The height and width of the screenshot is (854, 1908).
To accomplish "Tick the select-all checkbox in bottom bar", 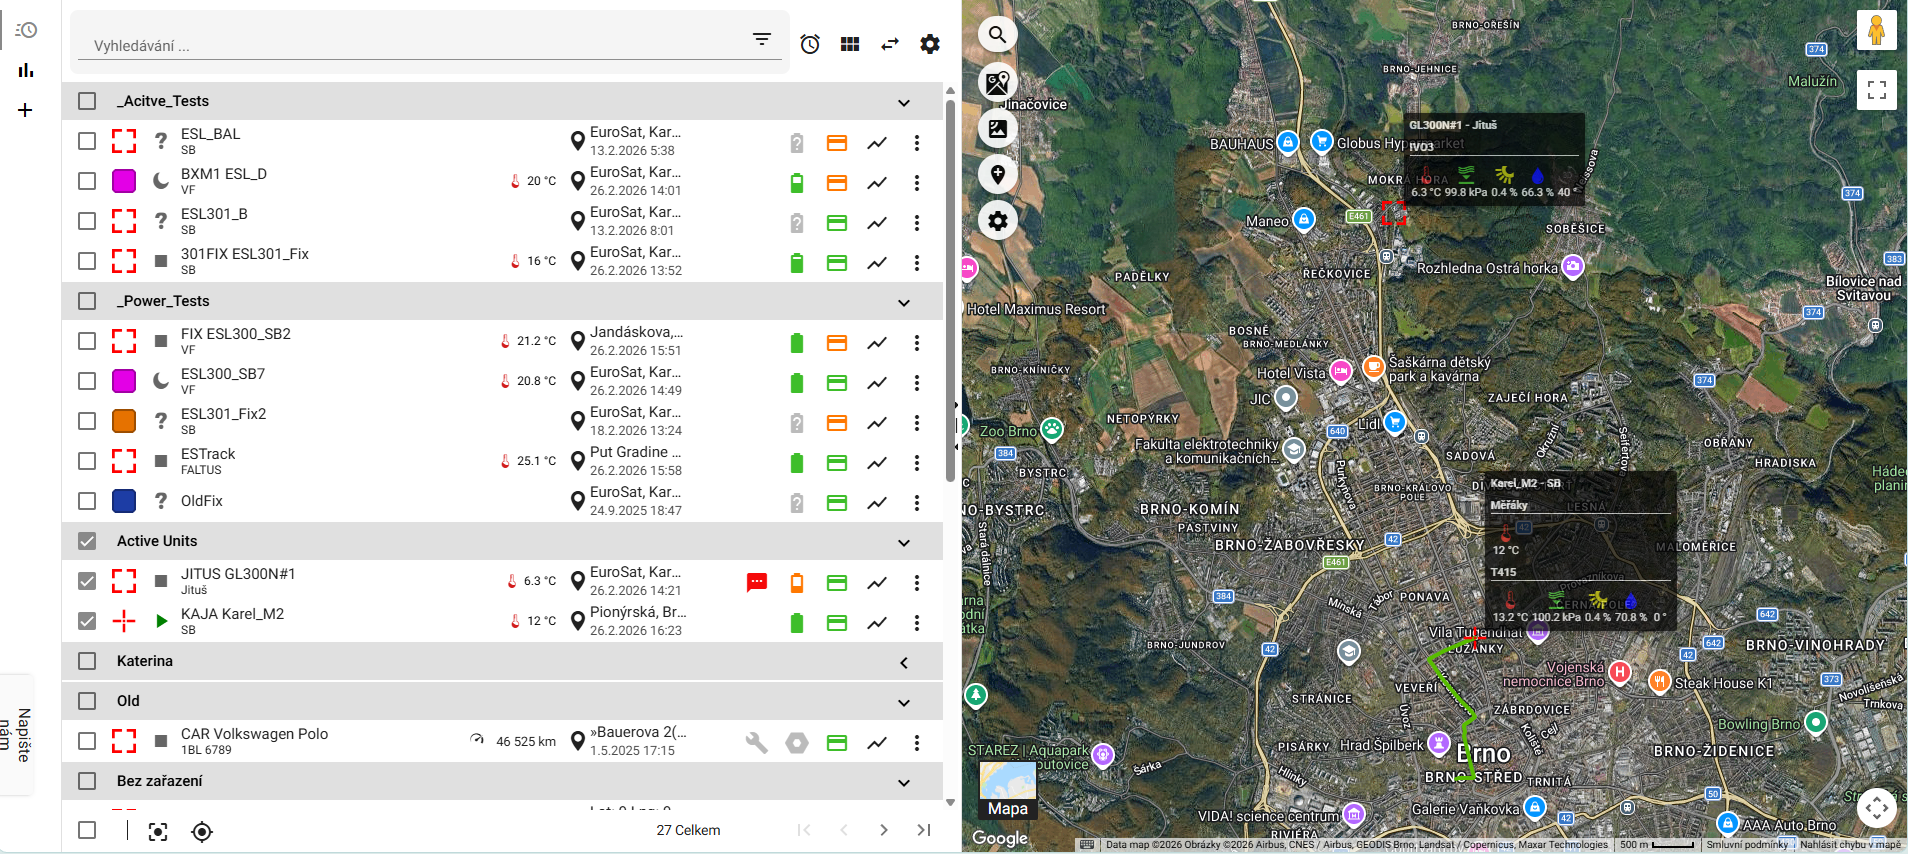I will [87, 830].
